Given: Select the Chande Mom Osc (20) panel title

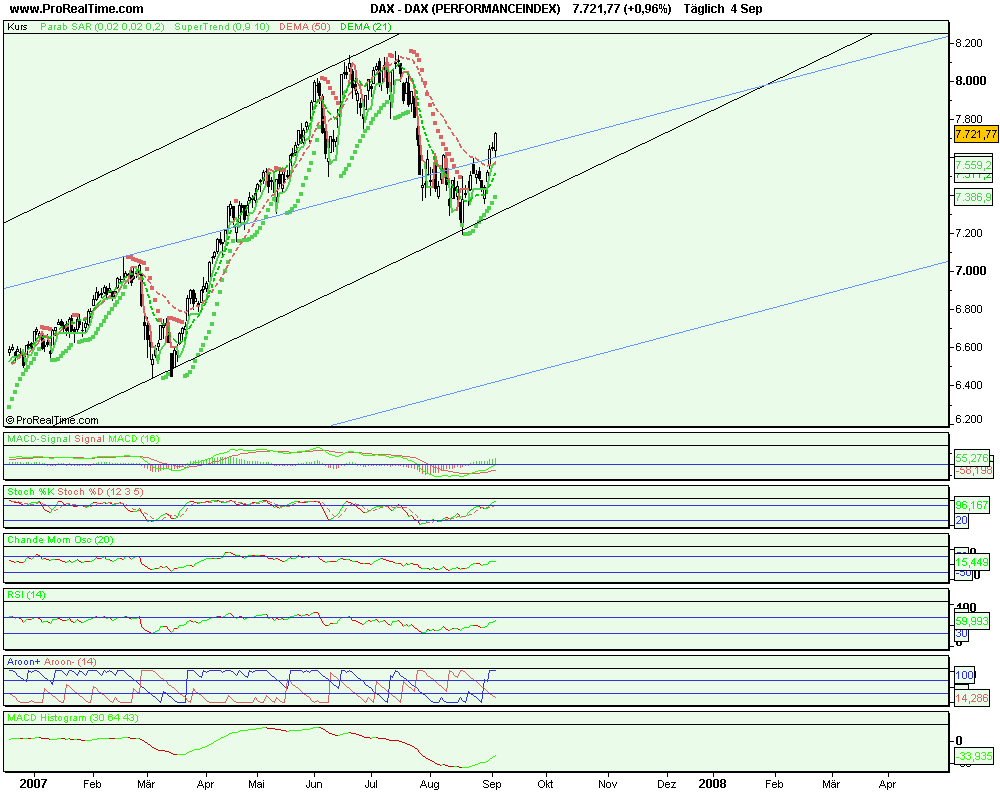Looking at the screenshot, I should click(x=61, y=540).
